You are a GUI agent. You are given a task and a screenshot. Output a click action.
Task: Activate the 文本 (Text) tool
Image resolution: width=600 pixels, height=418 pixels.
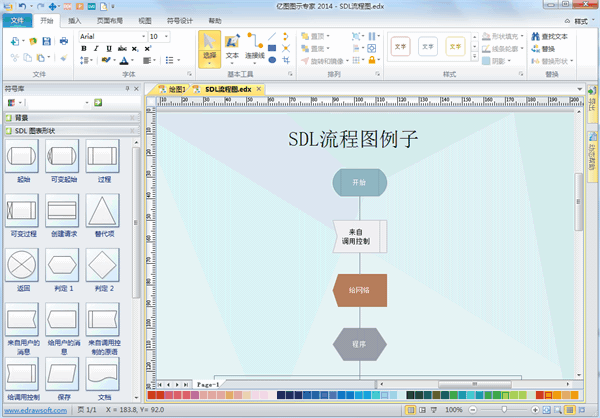coord(232,48)
